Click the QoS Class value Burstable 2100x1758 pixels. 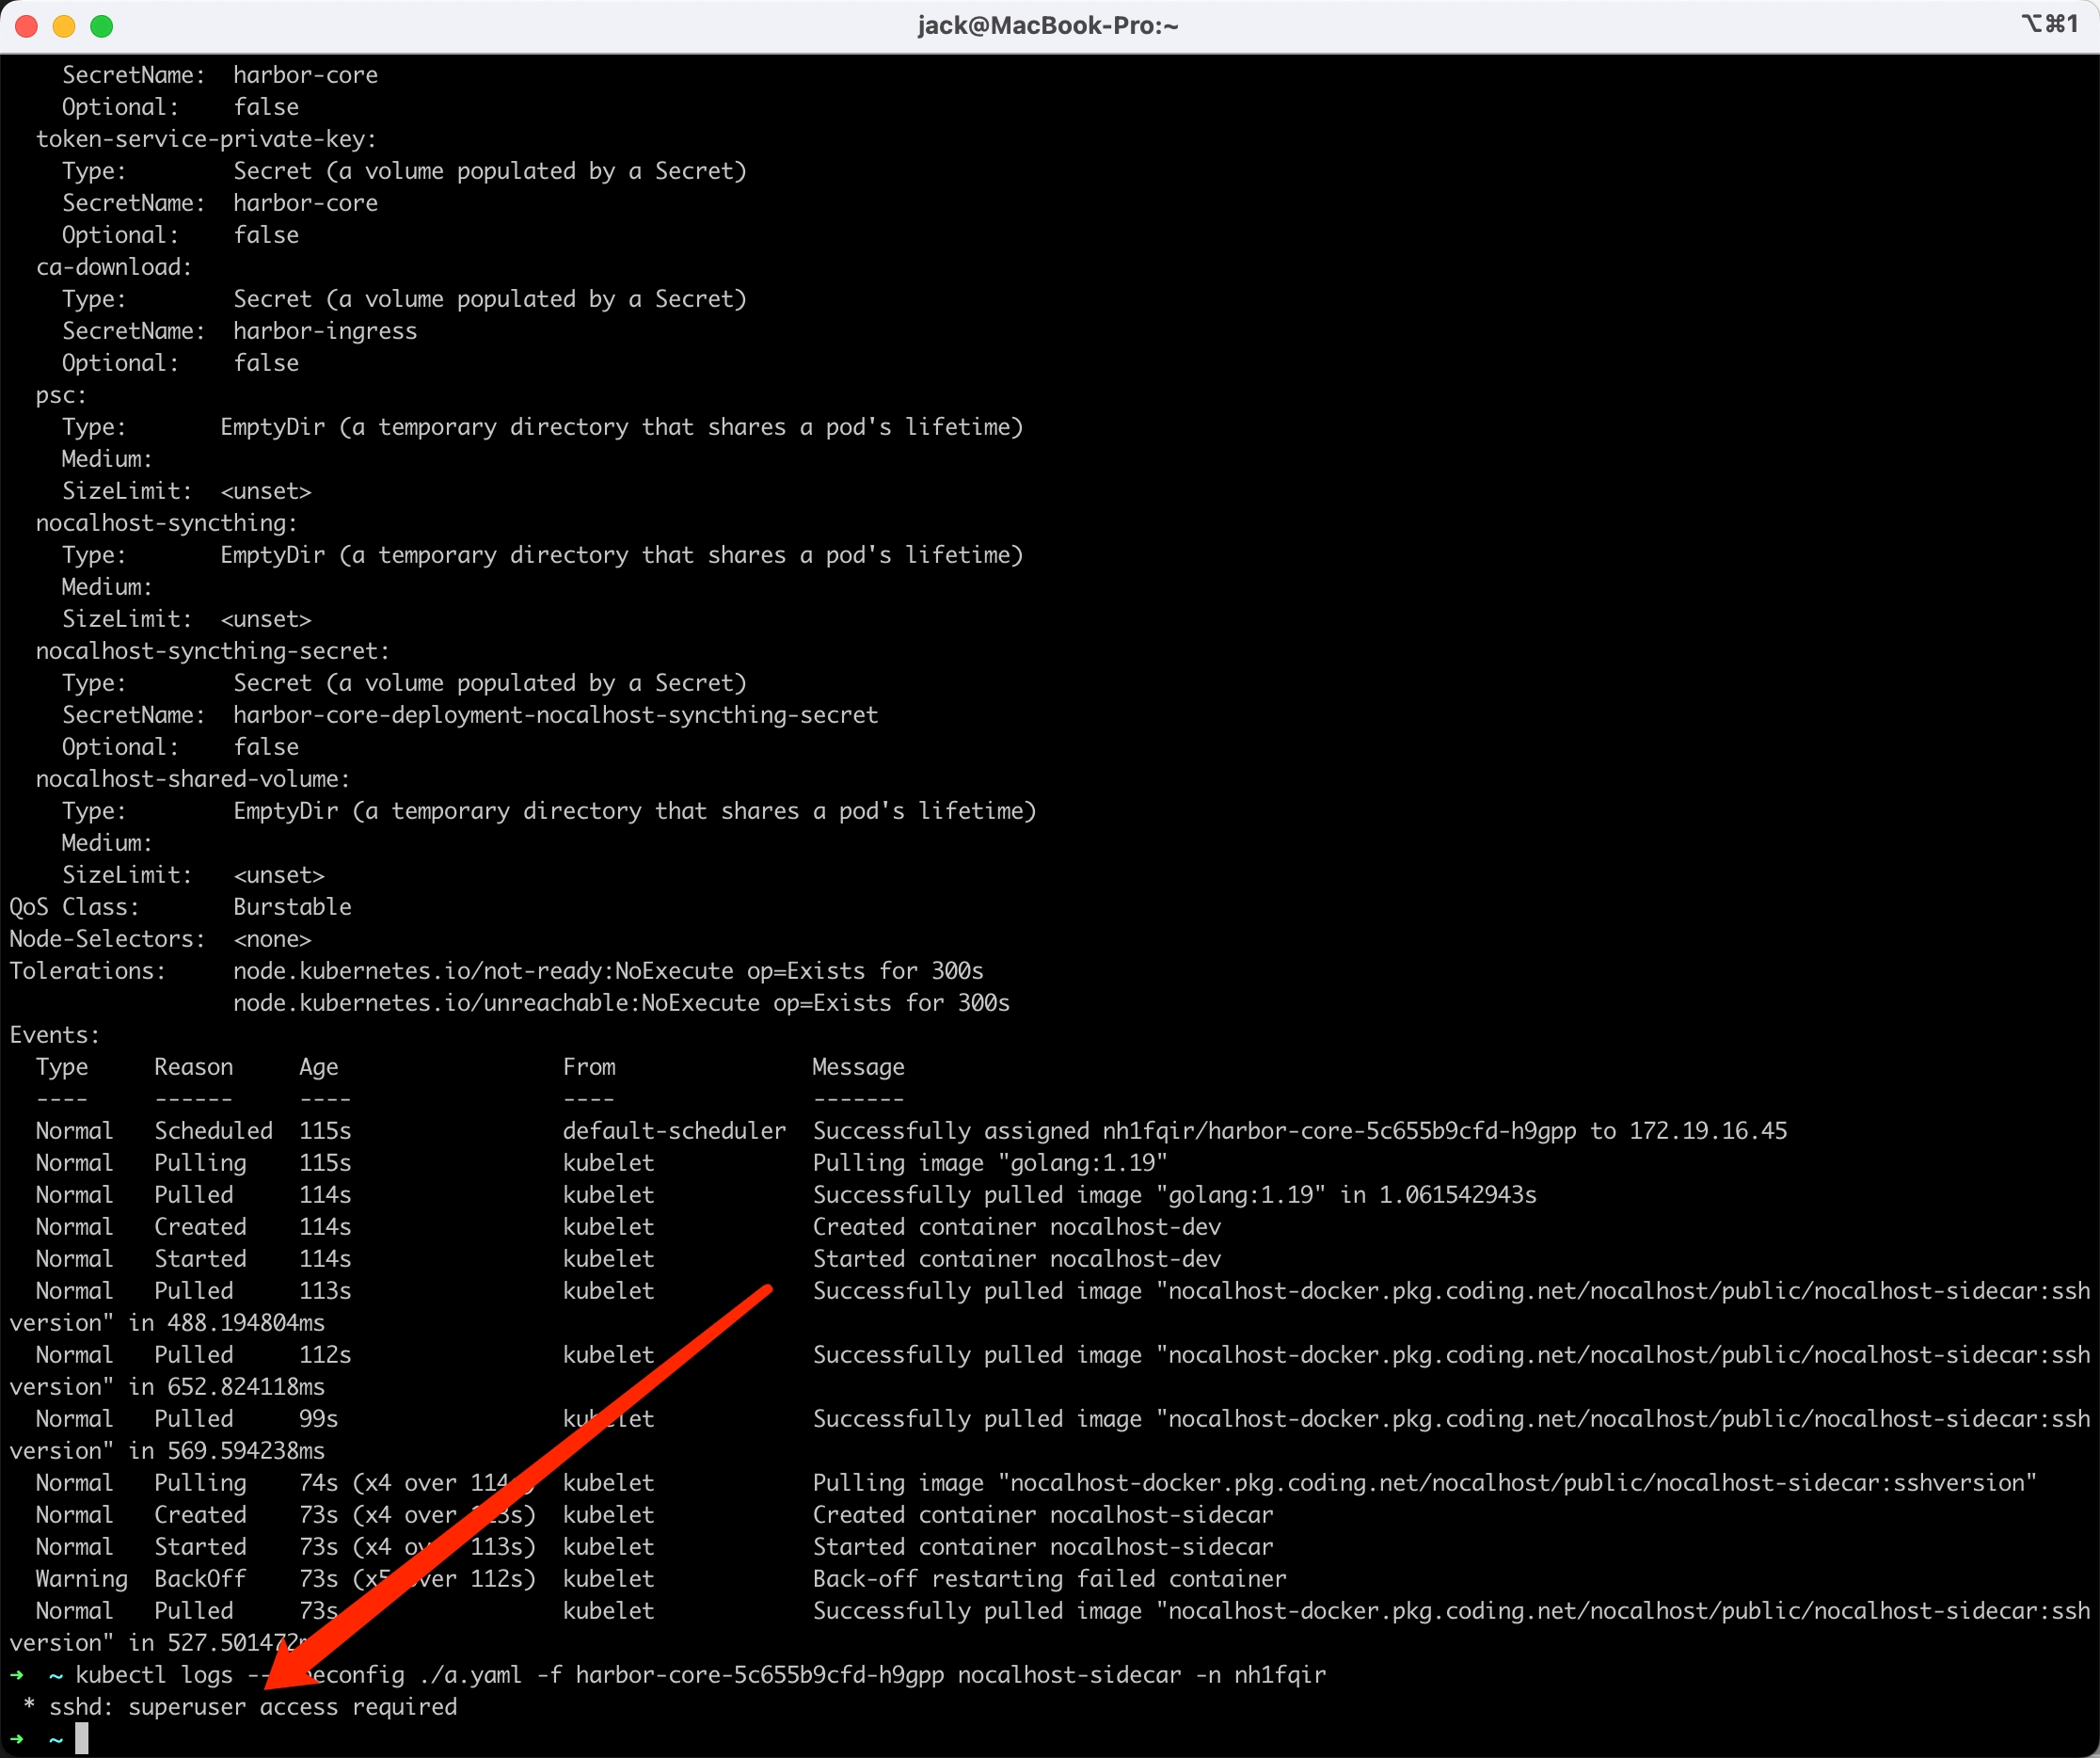click(292, 906)
